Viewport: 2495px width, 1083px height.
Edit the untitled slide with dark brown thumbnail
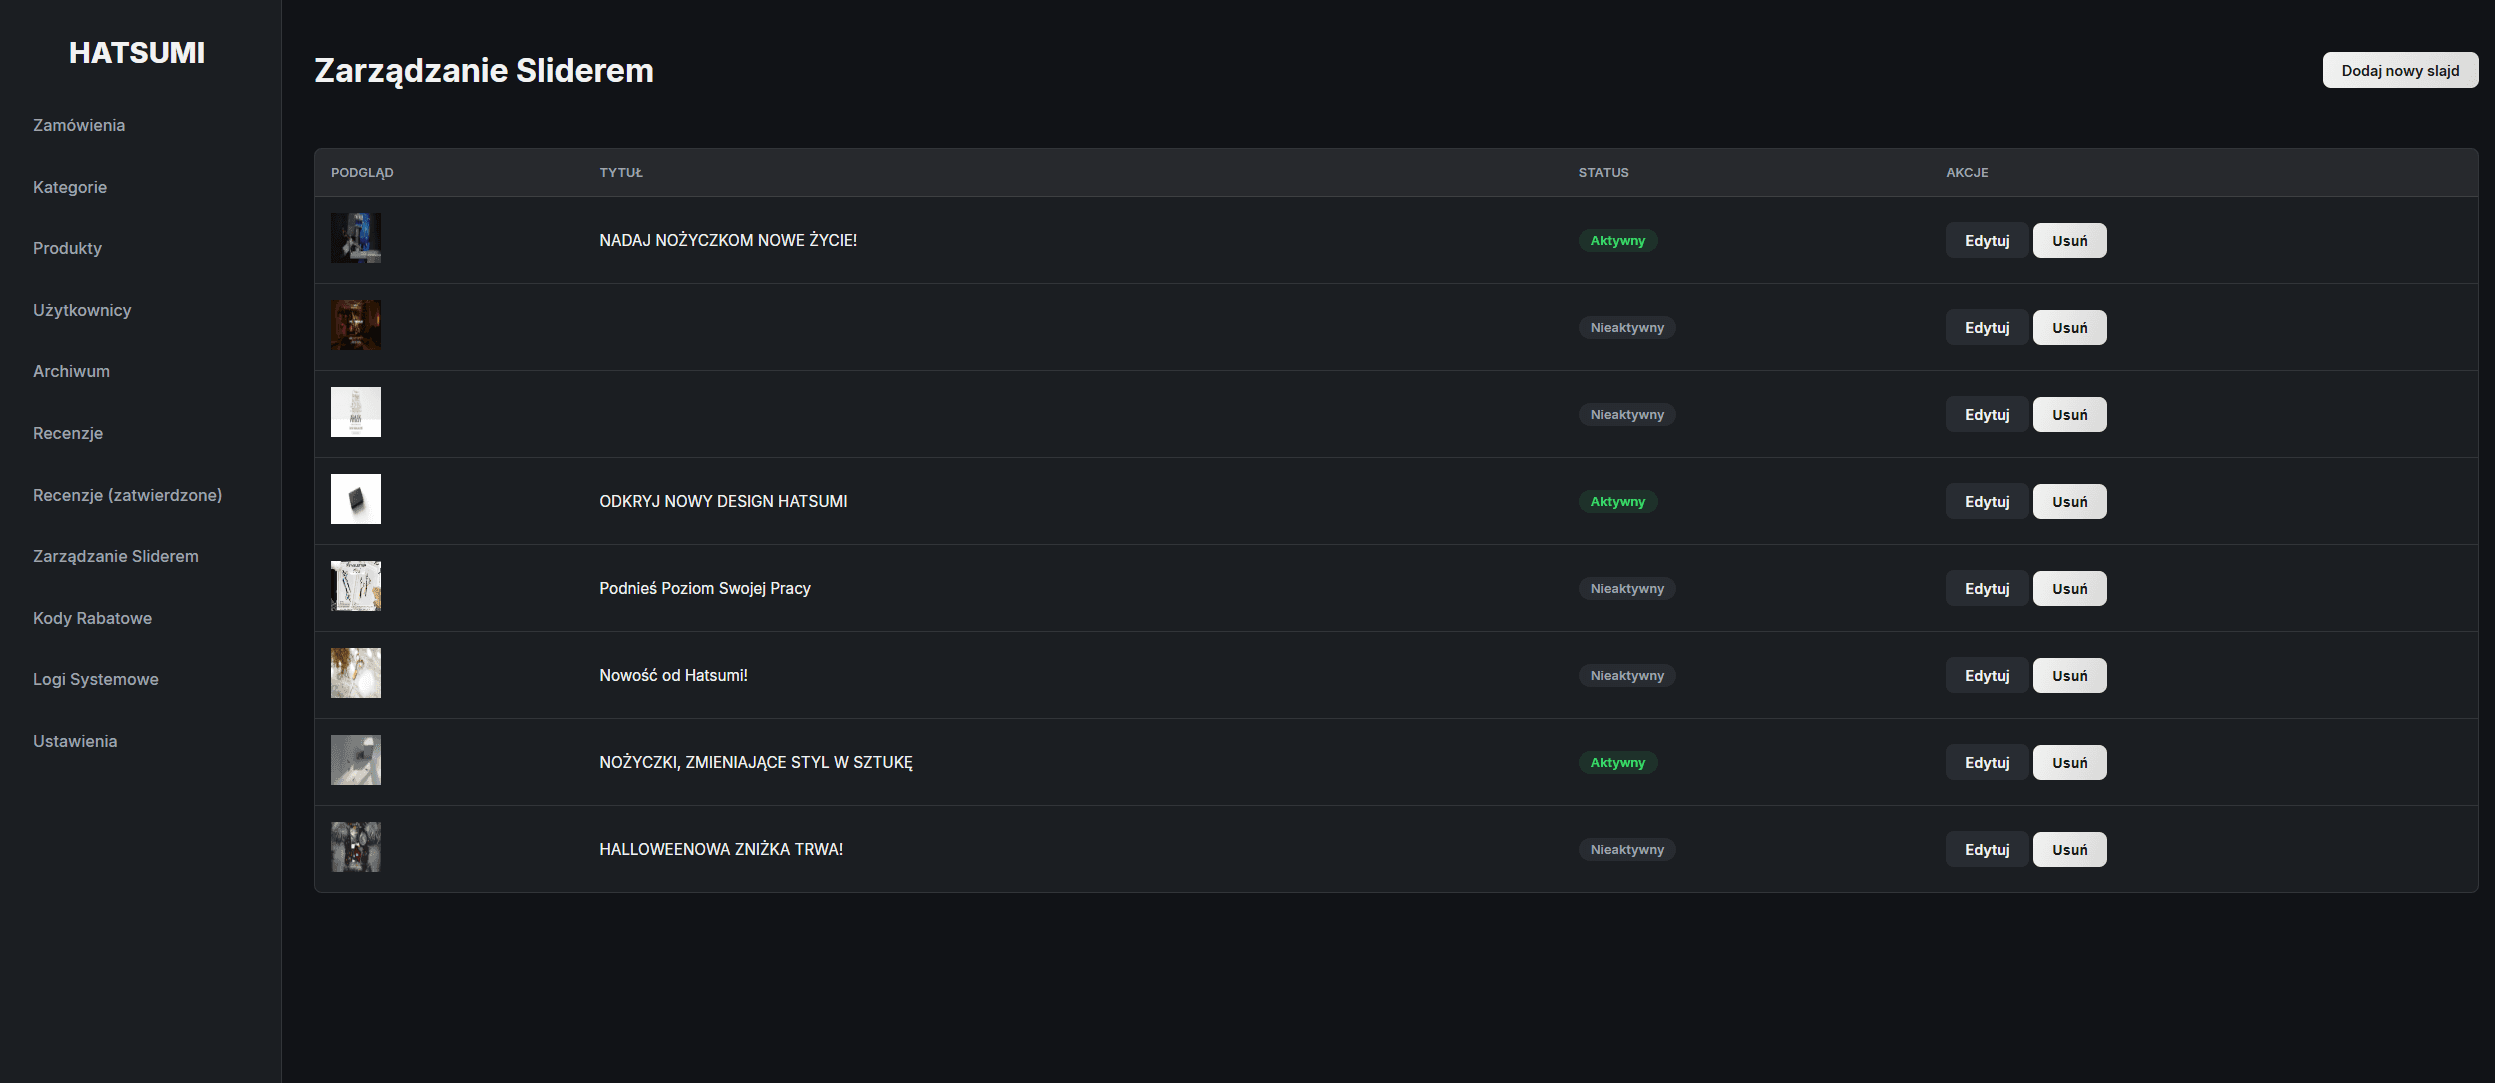click(1986, 327)
